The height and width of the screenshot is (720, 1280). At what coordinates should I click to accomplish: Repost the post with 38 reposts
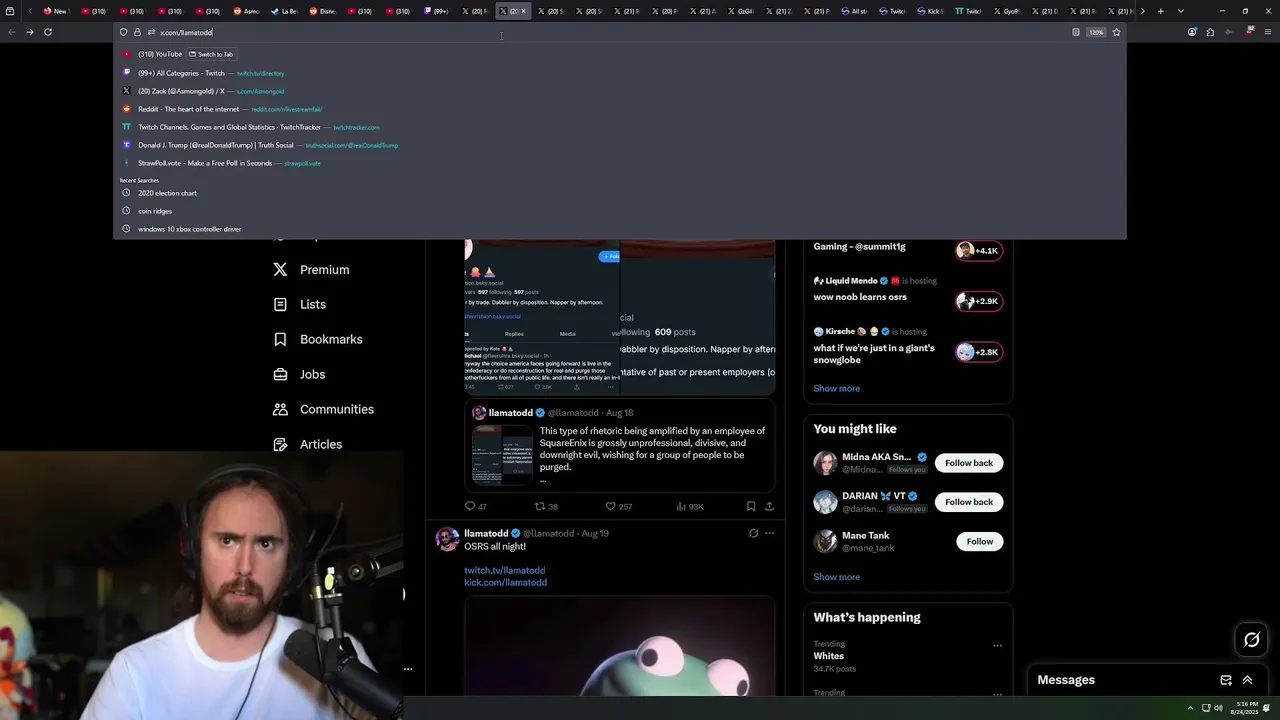(x=546, y=506)
